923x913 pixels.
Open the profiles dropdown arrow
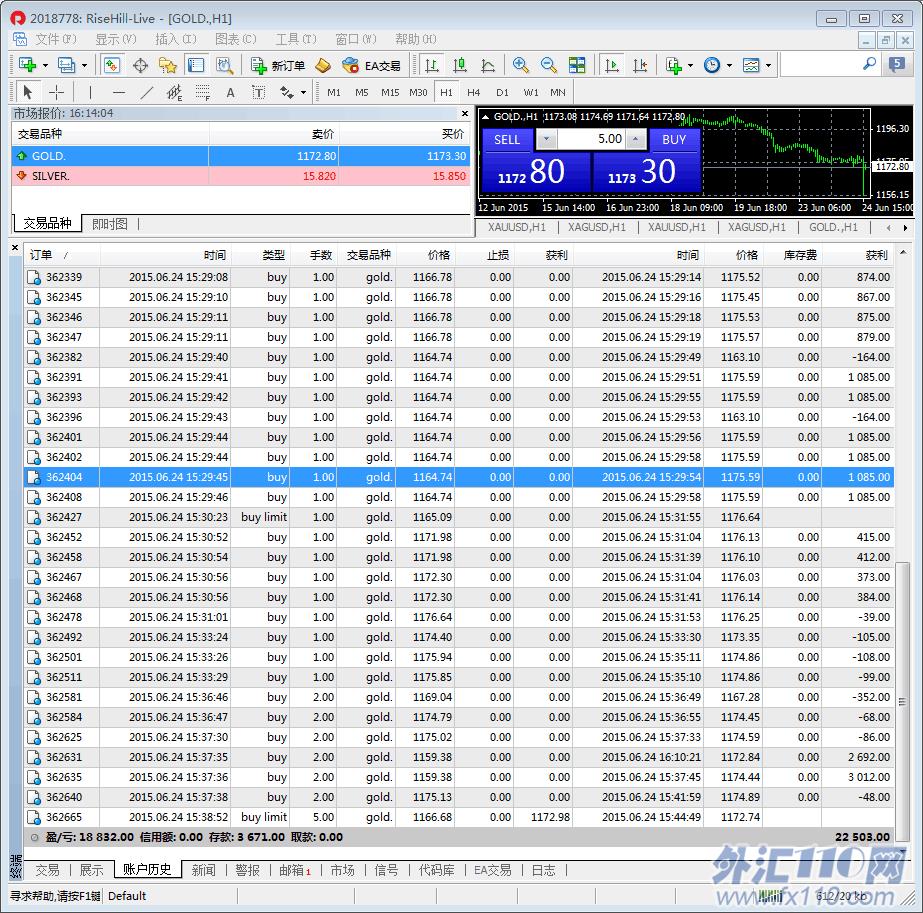coord(84,65)
